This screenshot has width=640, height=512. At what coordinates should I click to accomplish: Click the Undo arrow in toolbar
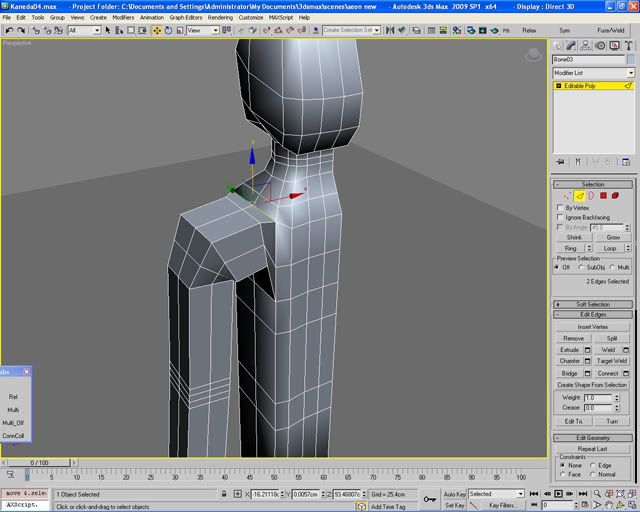9,31
